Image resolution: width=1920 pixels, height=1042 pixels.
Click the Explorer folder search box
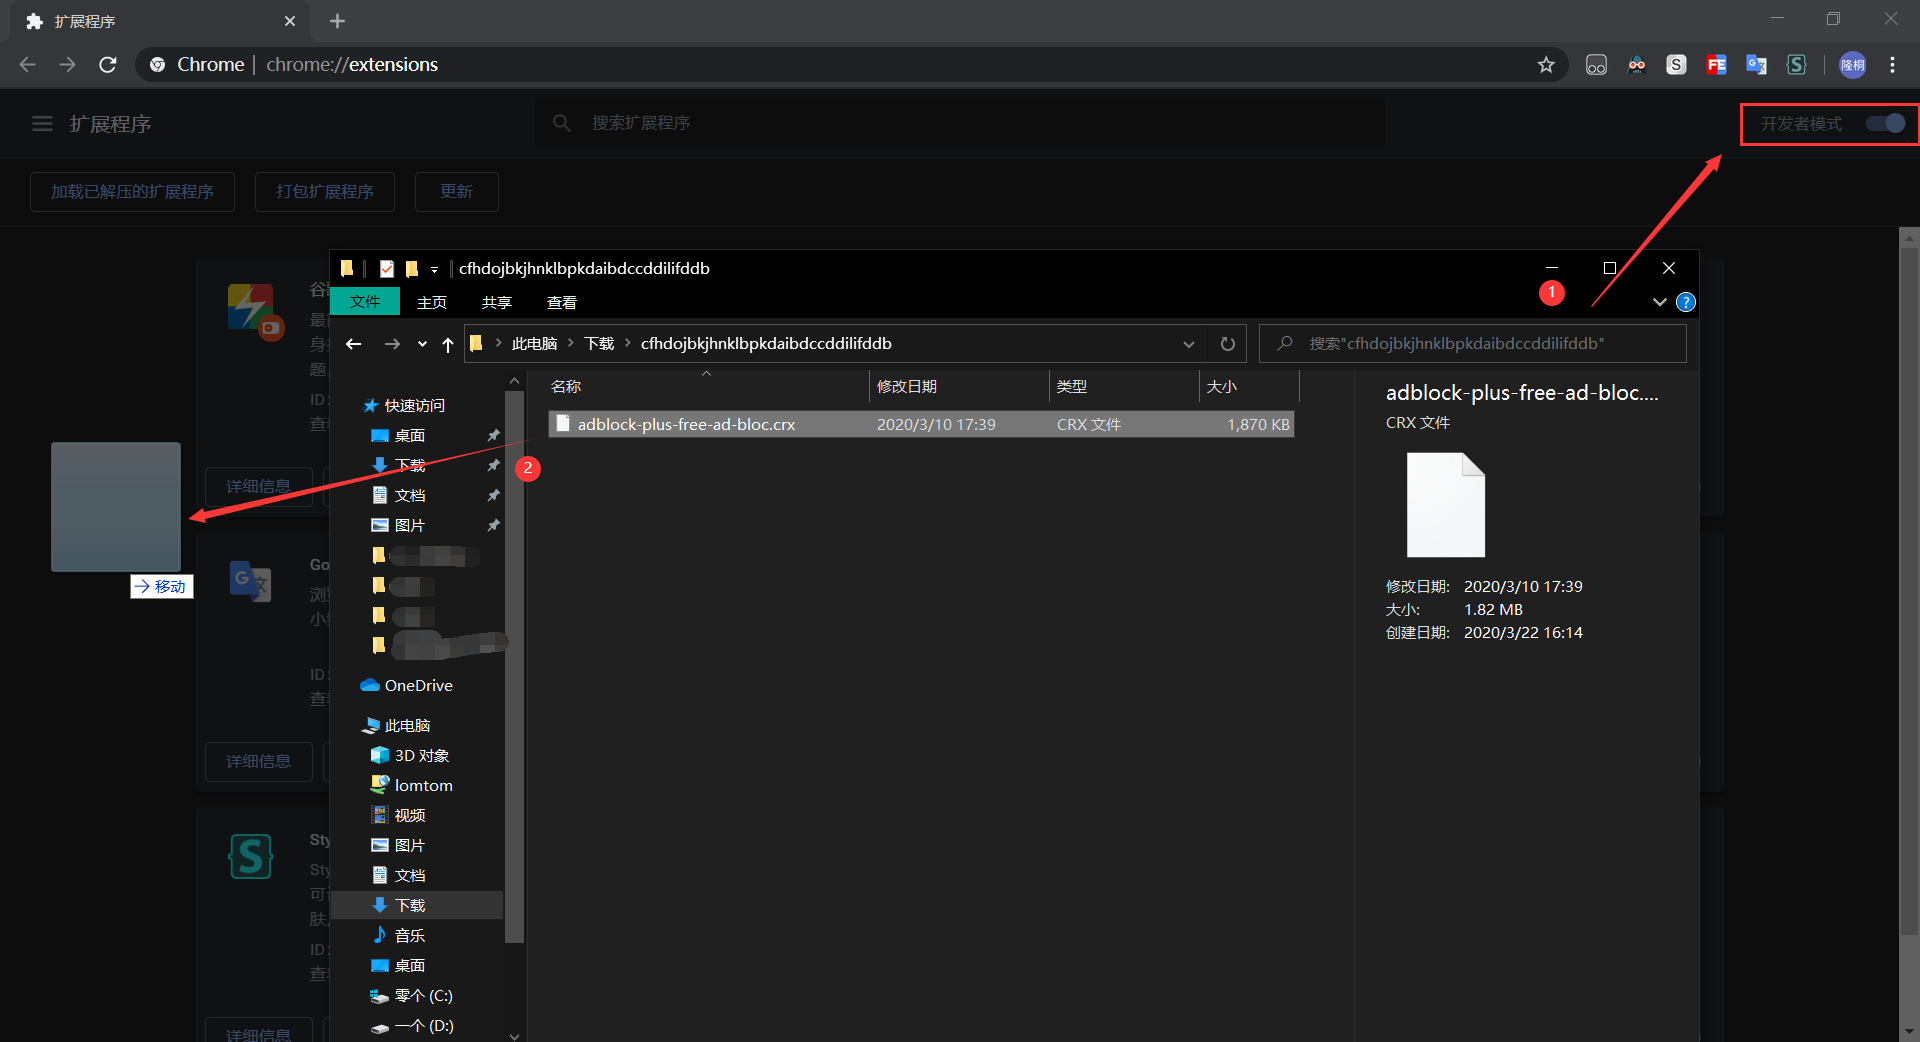click(1472, 343)
